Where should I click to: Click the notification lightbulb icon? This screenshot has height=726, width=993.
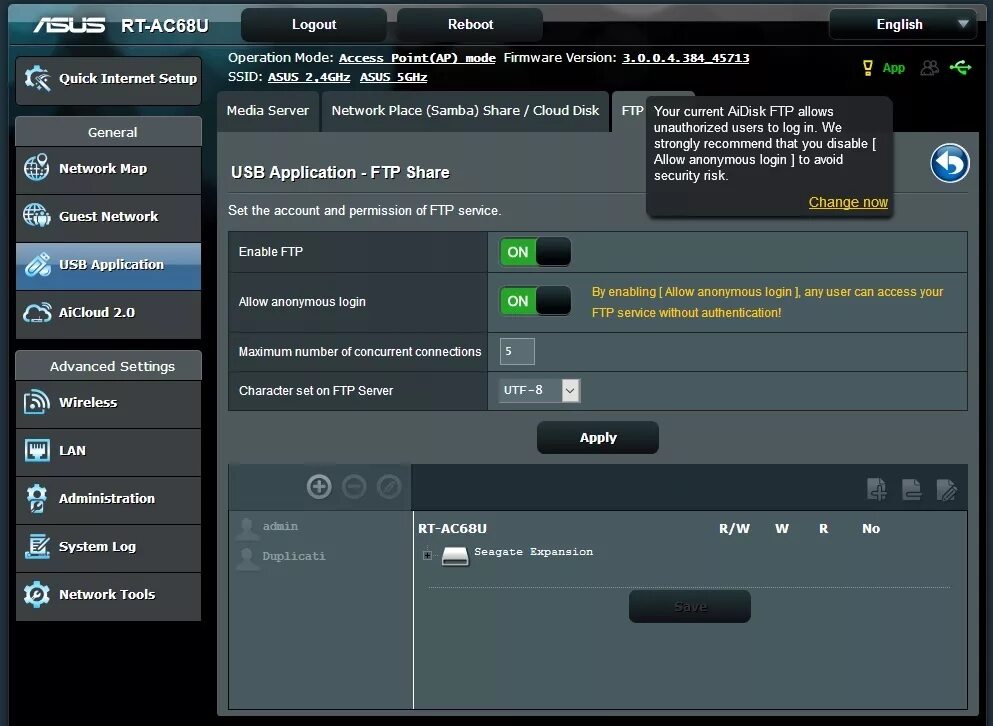click(x=868, y=68)
